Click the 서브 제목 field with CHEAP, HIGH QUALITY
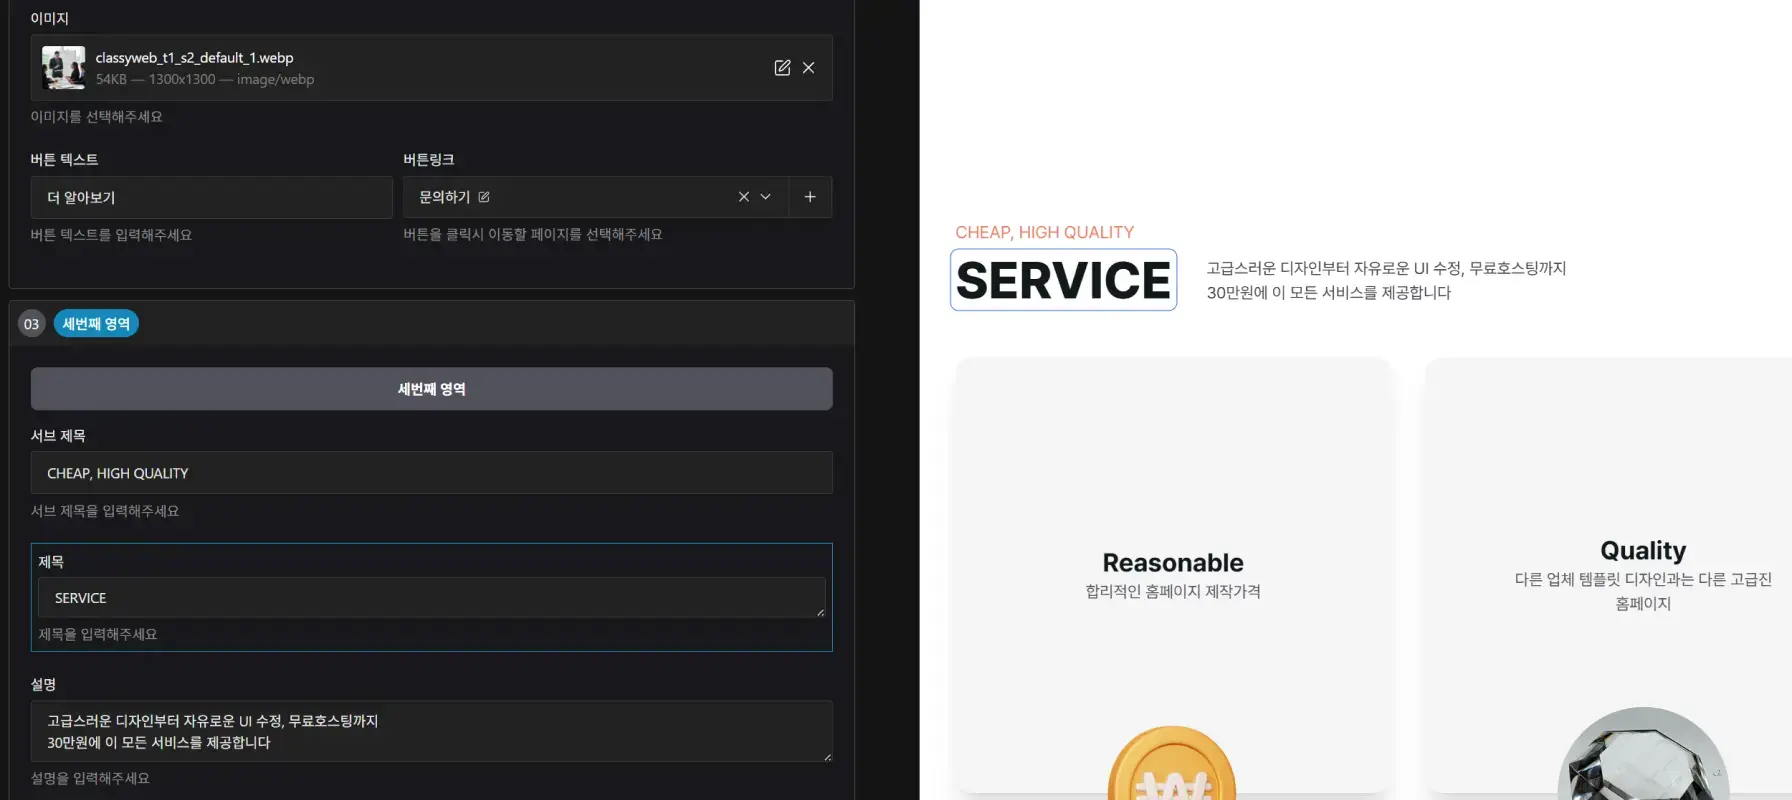 [x=431, y=473]
